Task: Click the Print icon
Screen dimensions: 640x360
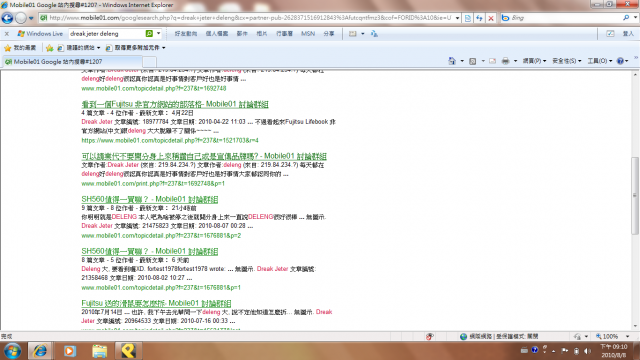Action: [505, 61]
